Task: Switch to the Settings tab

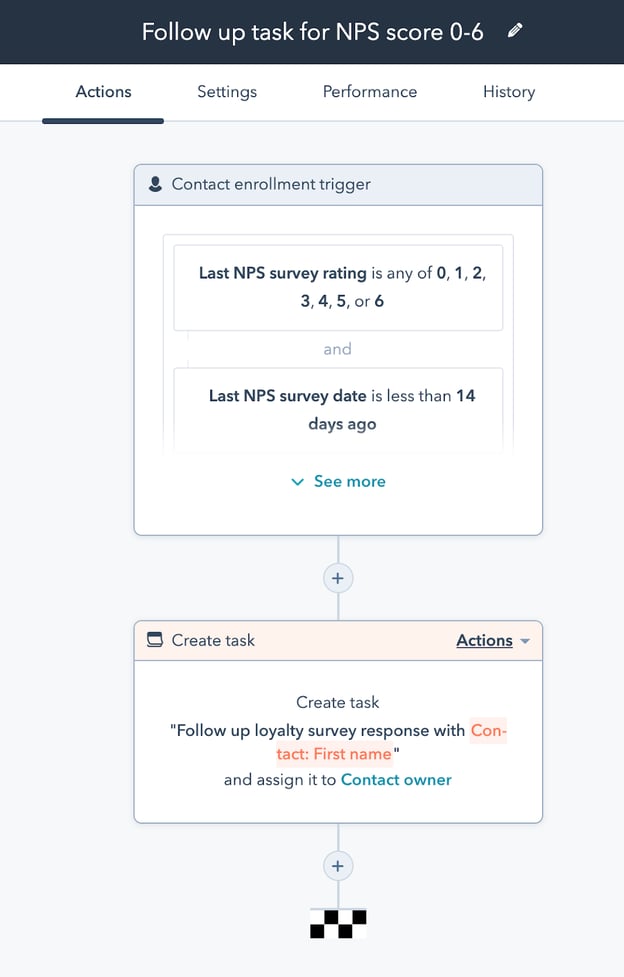Action: click(x=227, y=92)
